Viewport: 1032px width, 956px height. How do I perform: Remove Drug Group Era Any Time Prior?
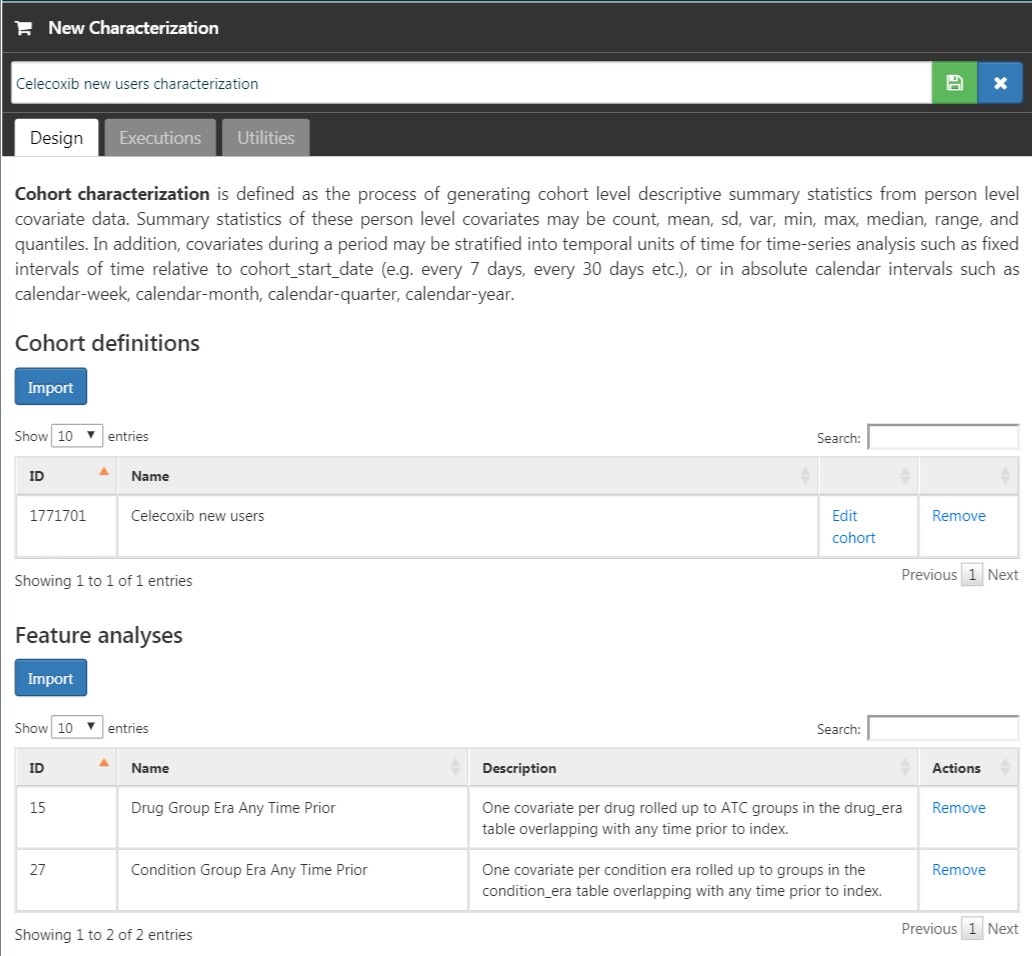coord(958,807)
